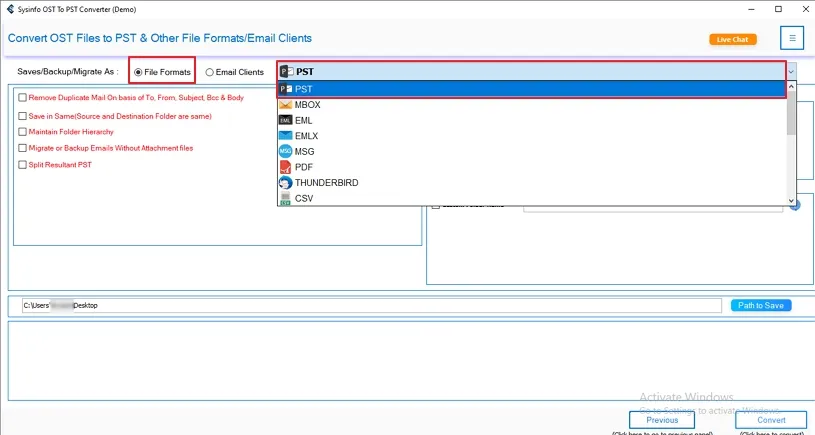The height and width of the screenshot is (435, 815).
Task: Click the round MSG icon
Action: tap(285, 151)
